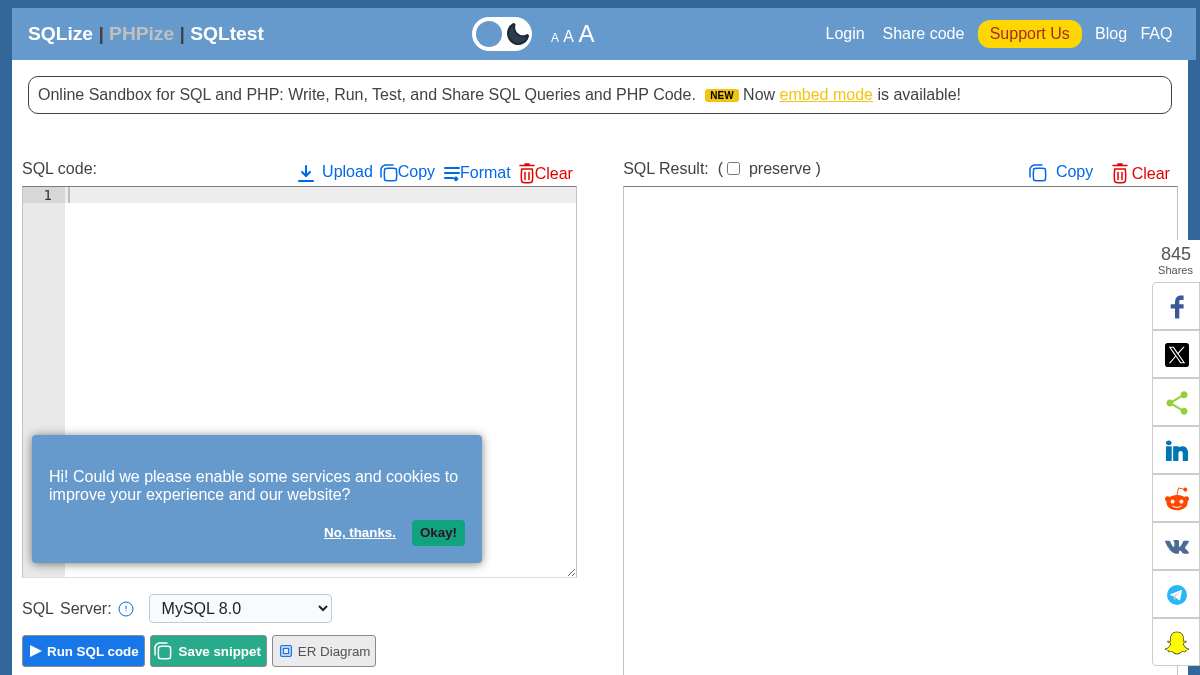Click the Support Us button
1200x675 pixels.
tap(1030, 34)
